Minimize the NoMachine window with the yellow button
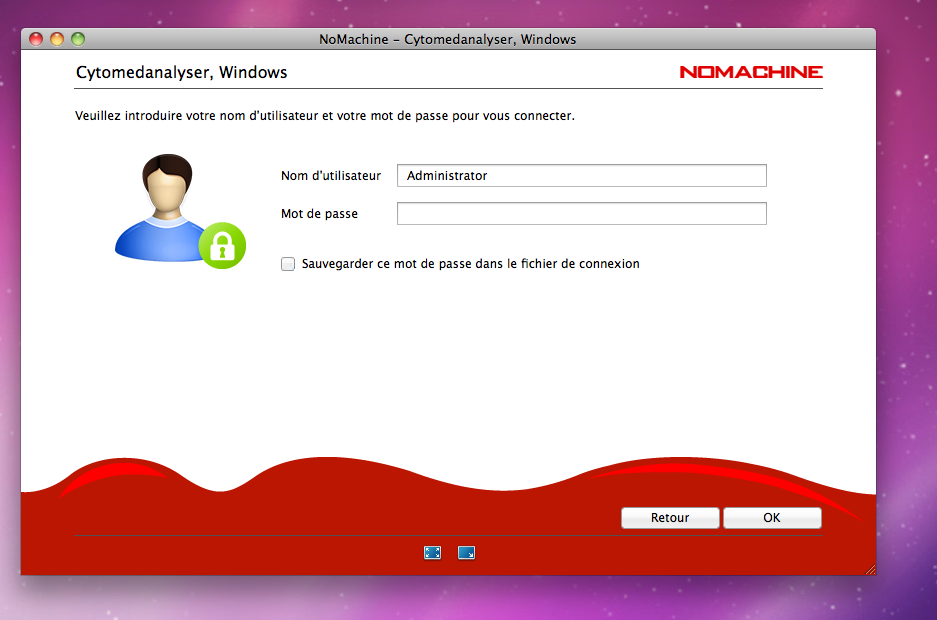The width and height of the screenshot is (937, 620). [x=57, y=39]
